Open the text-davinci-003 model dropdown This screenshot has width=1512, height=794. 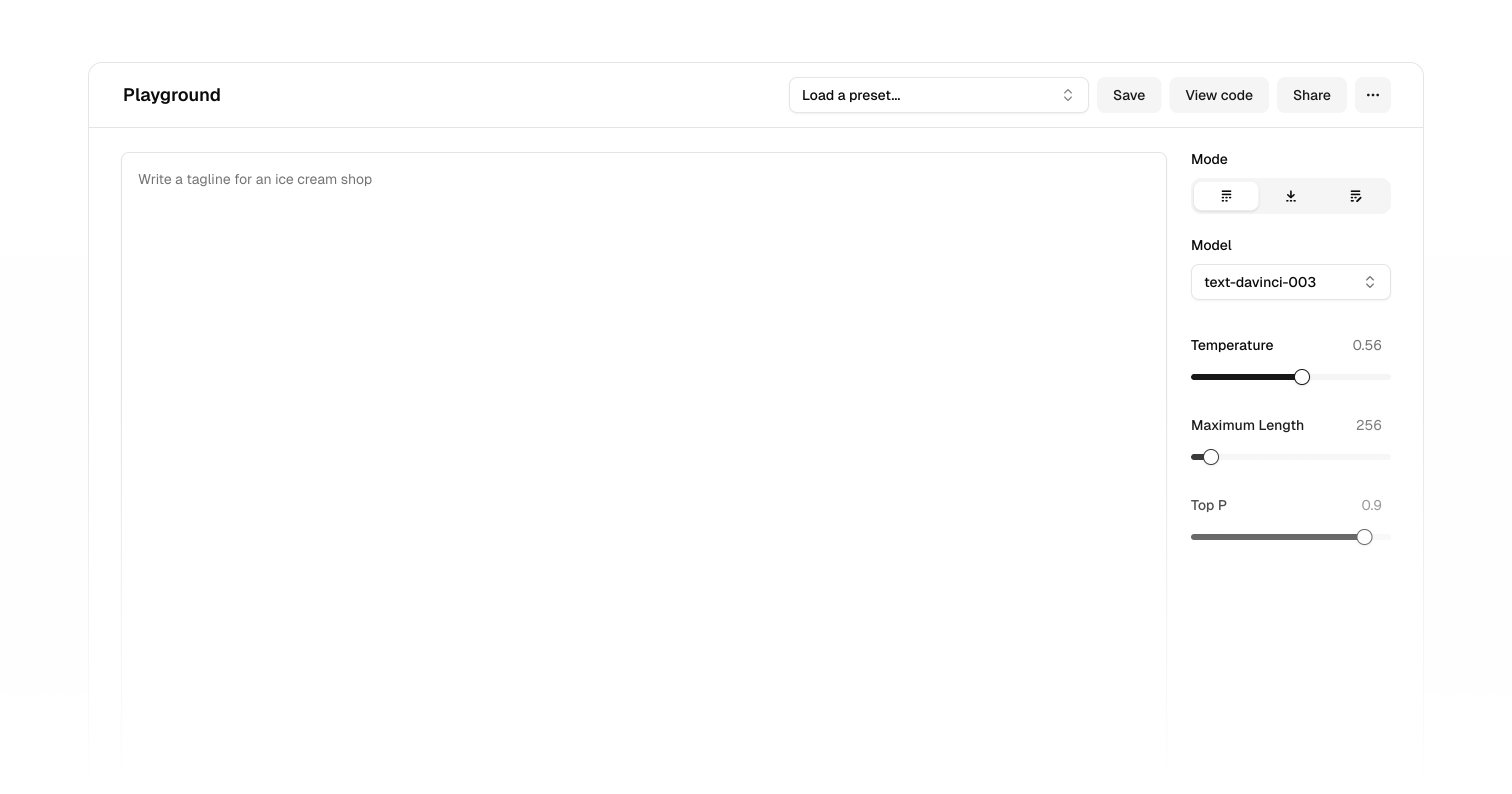point(1291,282)
